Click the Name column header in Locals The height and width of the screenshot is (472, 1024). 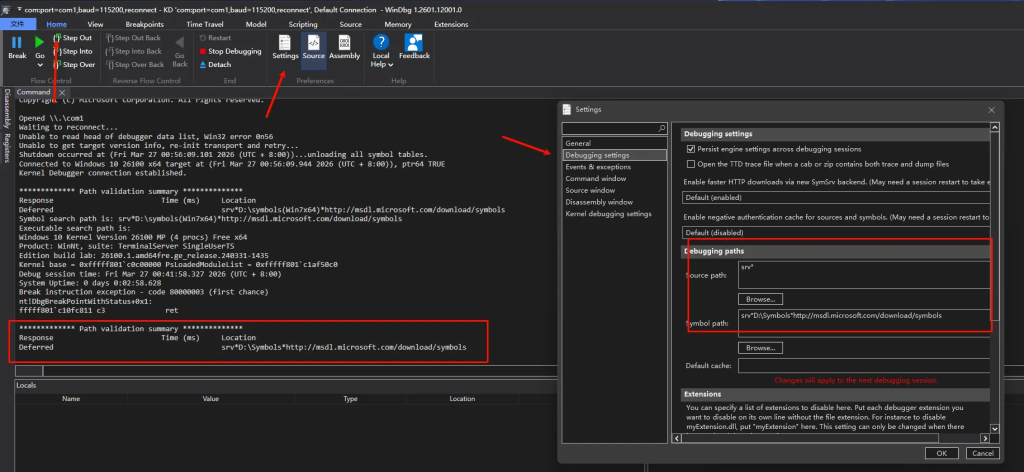pos(71,399)
